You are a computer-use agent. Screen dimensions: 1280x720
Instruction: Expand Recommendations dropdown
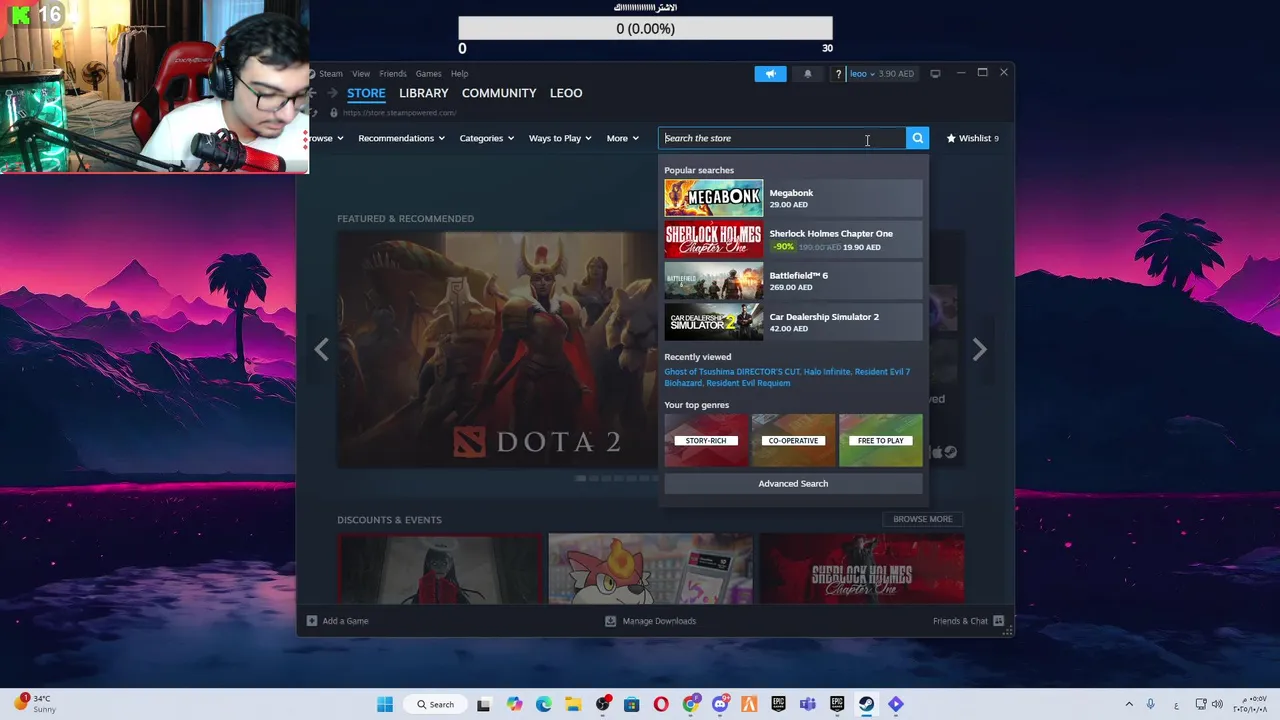(x=401, y=138)
